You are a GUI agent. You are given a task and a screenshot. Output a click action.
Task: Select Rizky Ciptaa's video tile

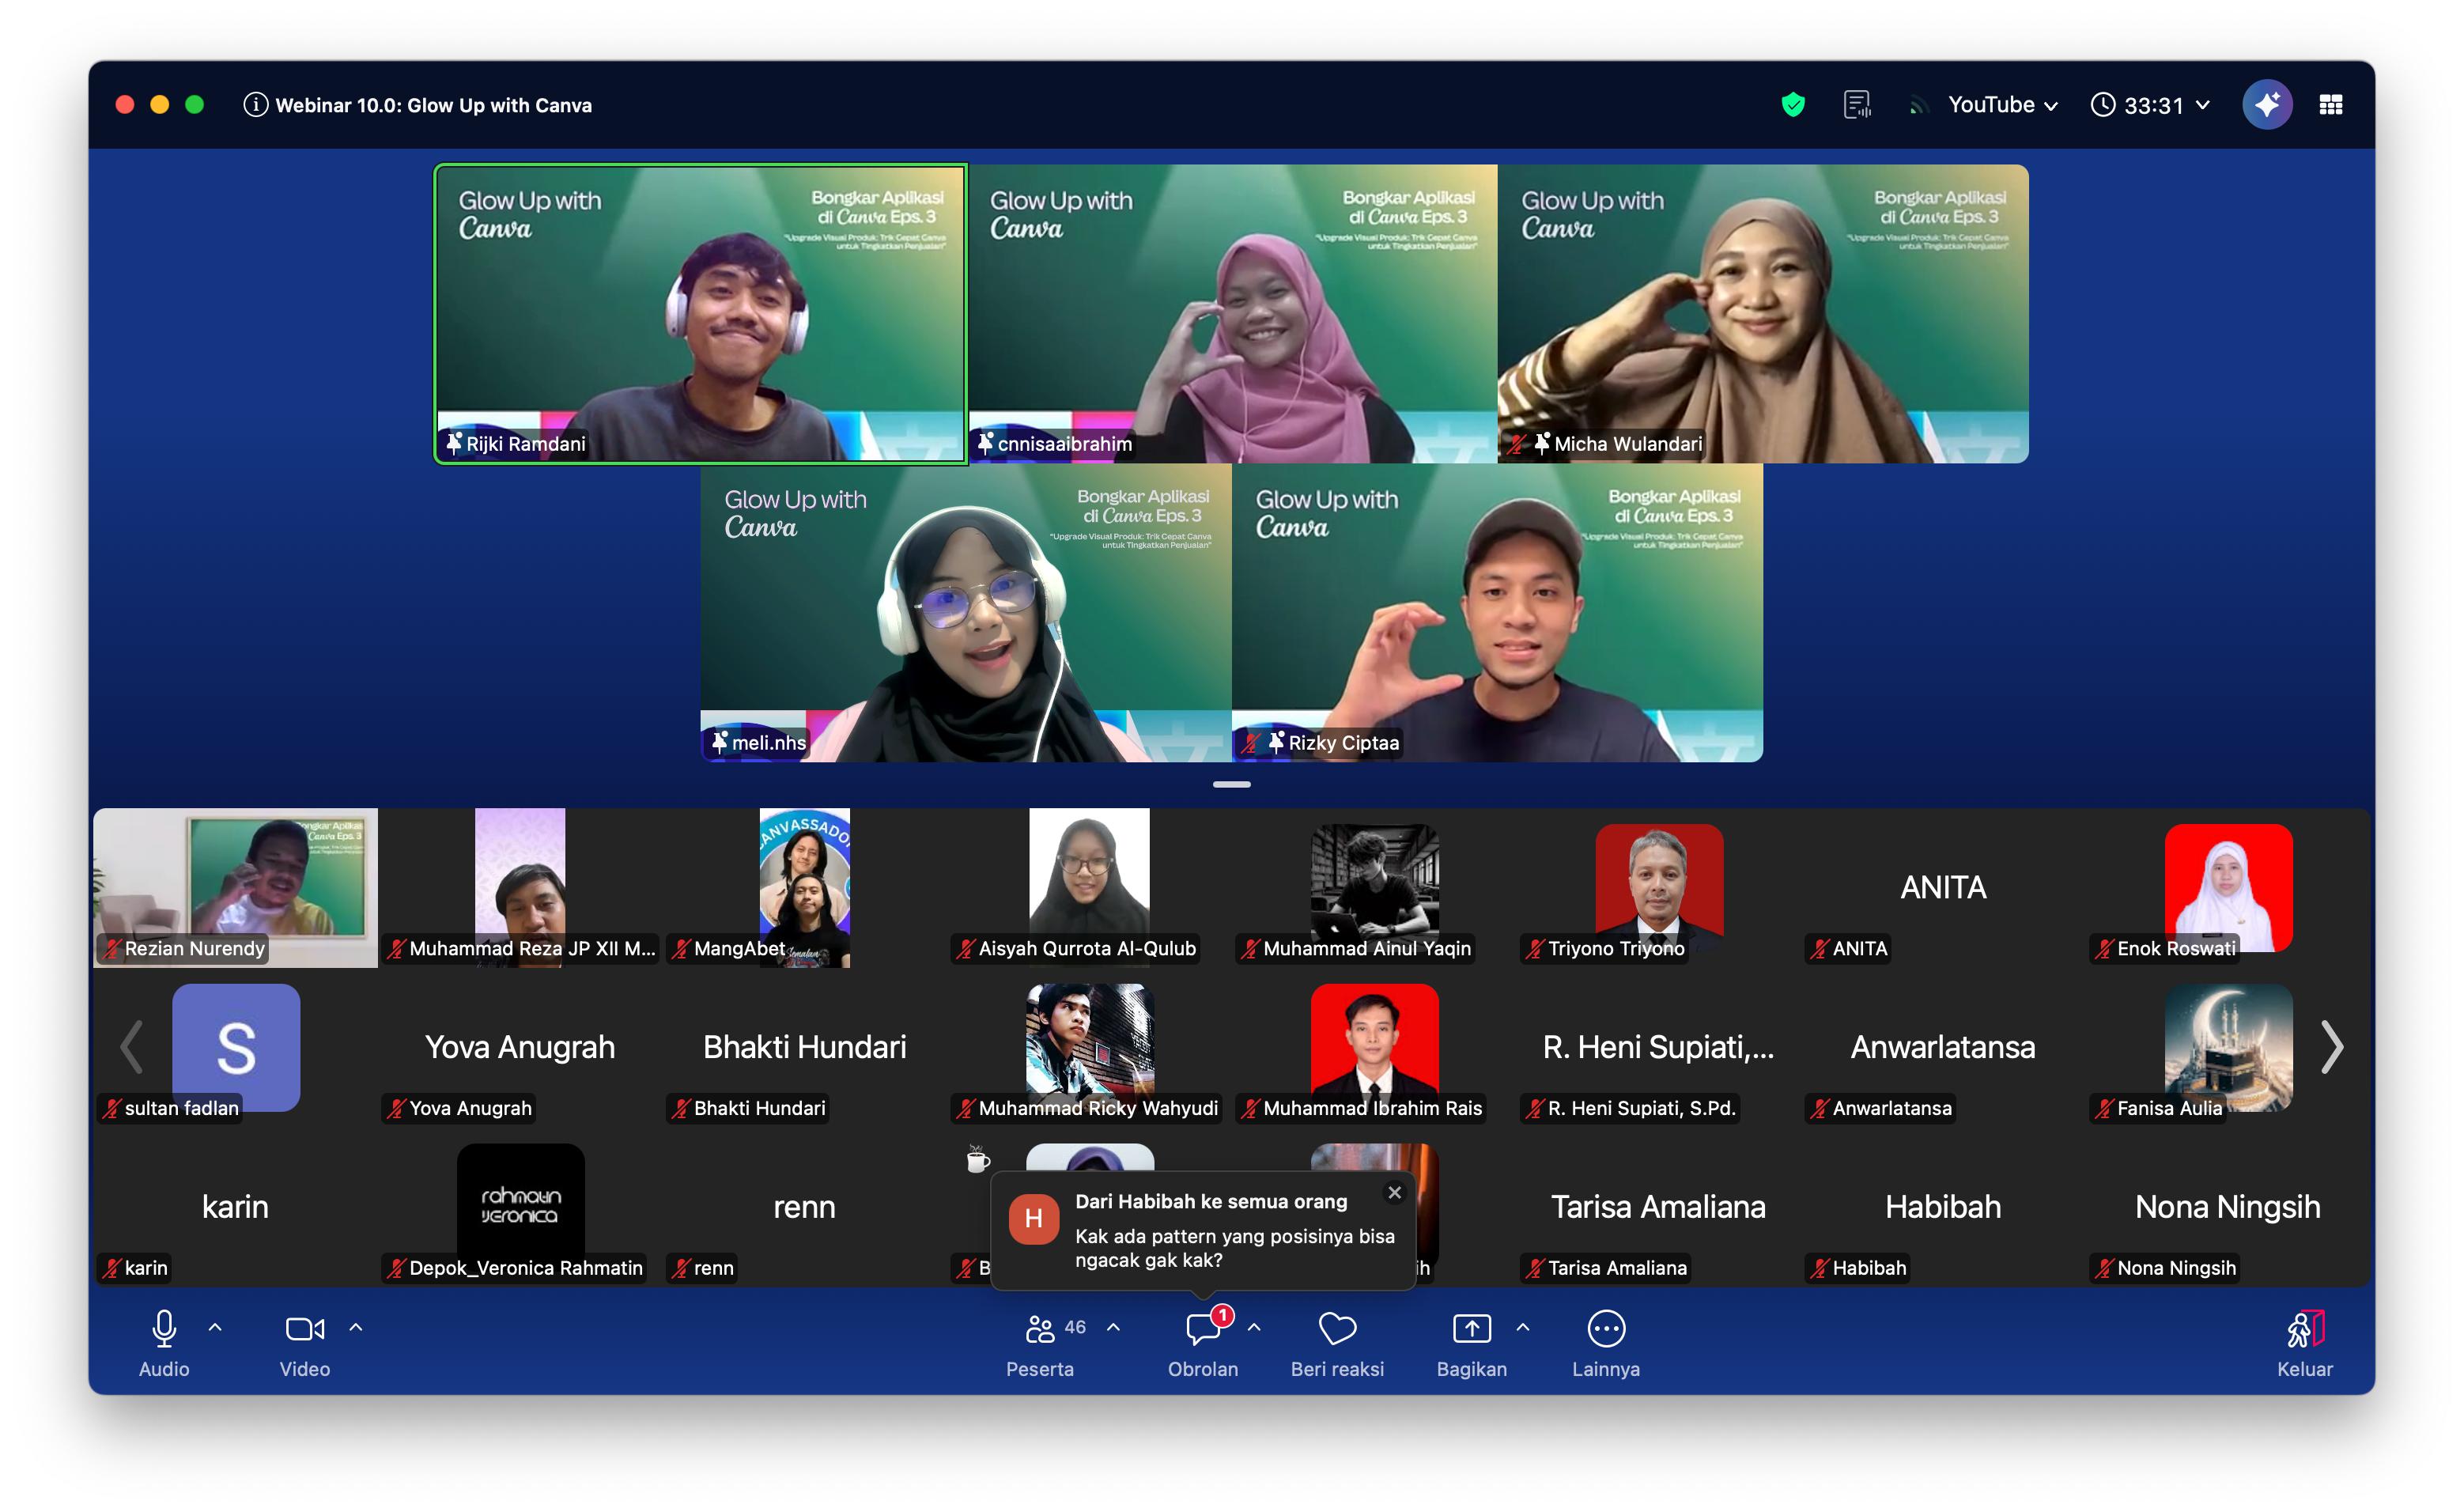[1497, 612]
